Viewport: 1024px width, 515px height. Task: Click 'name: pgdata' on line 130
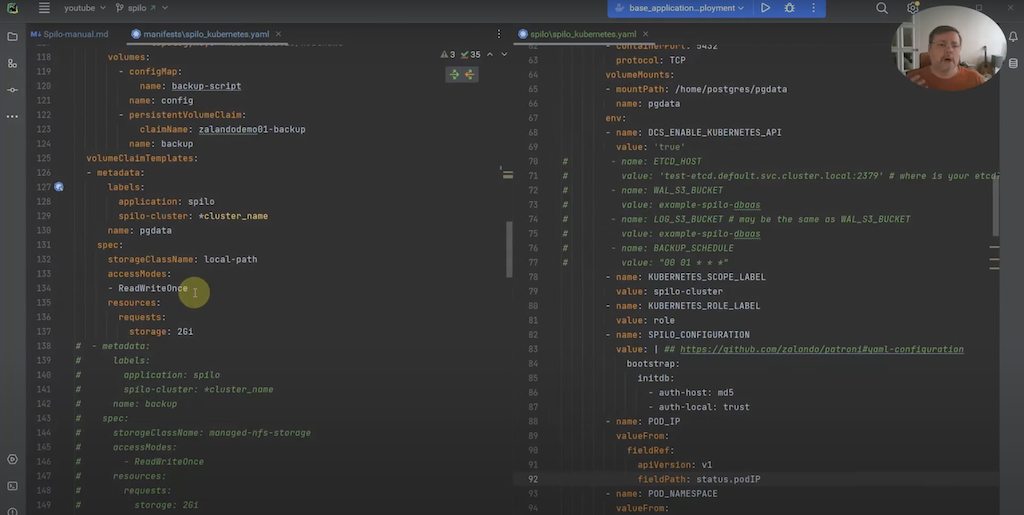coord(140,230)
